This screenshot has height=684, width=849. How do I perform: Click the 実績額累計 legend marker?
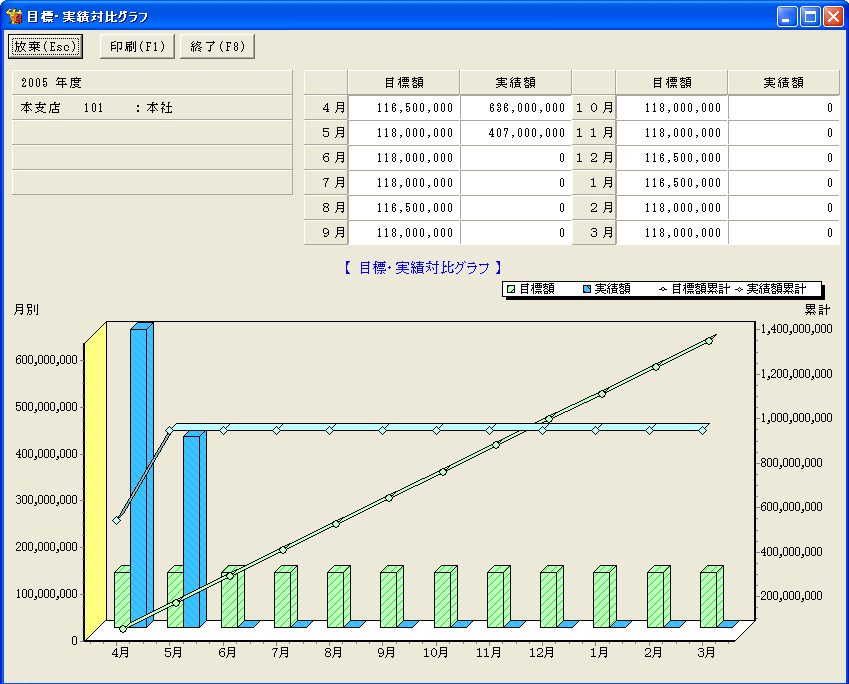tap(739, 290)
